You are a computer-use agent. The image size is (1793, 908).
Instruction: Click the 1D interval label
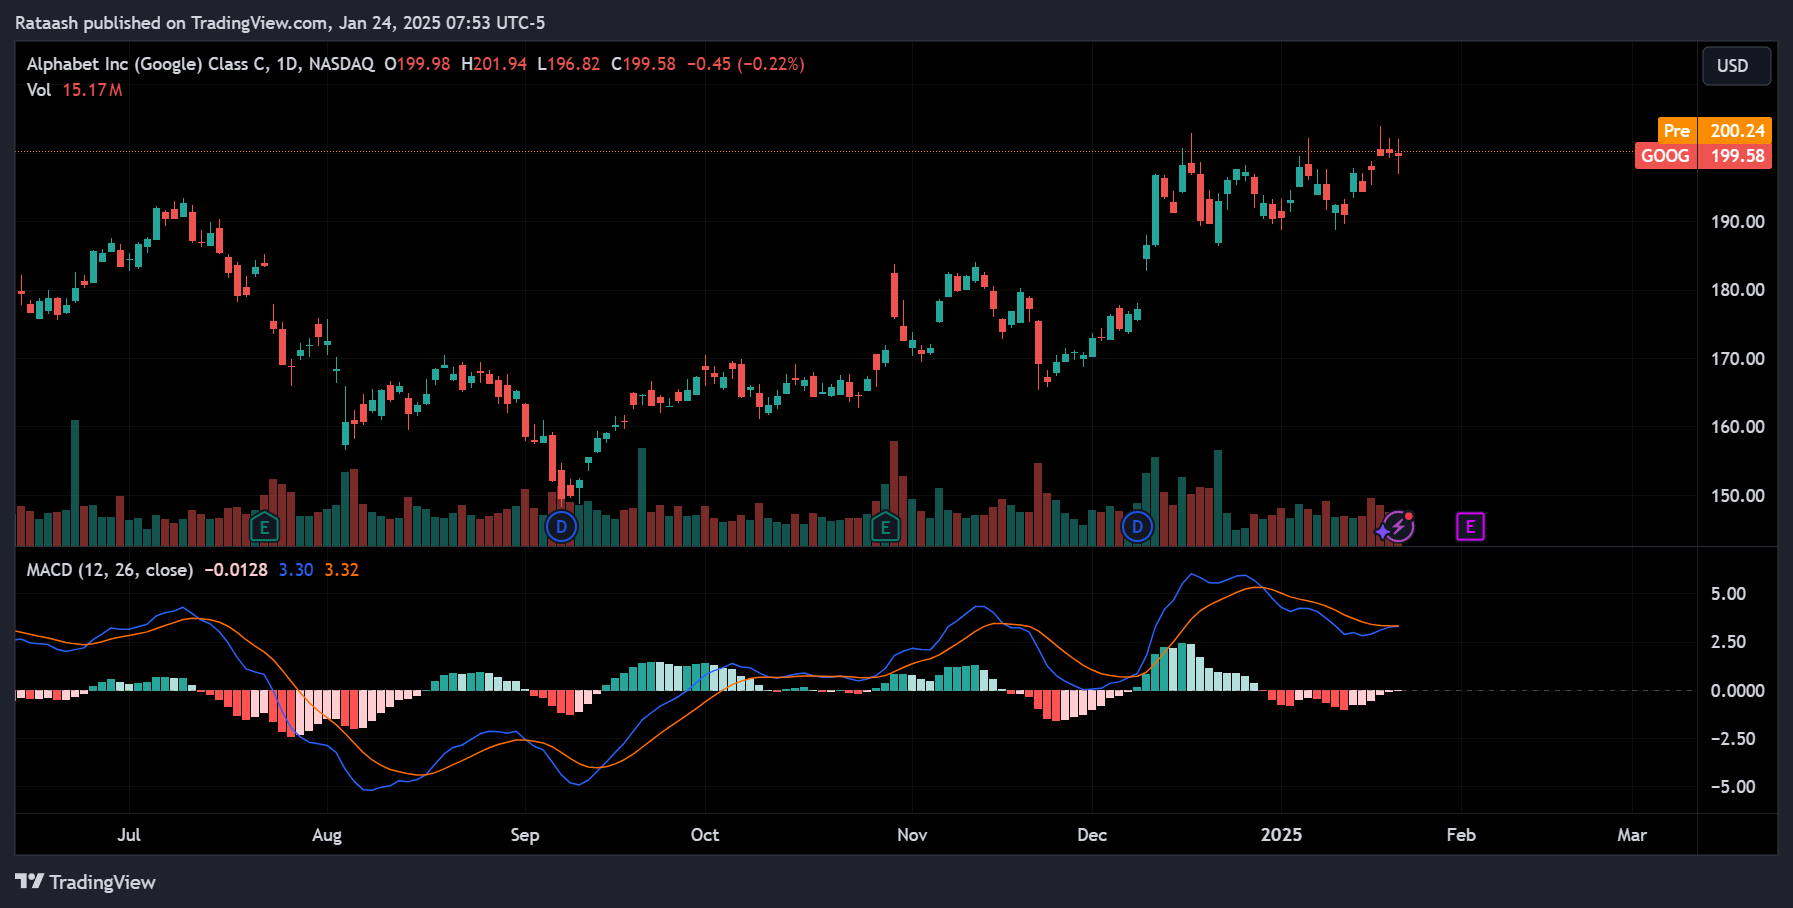point(287,64)
